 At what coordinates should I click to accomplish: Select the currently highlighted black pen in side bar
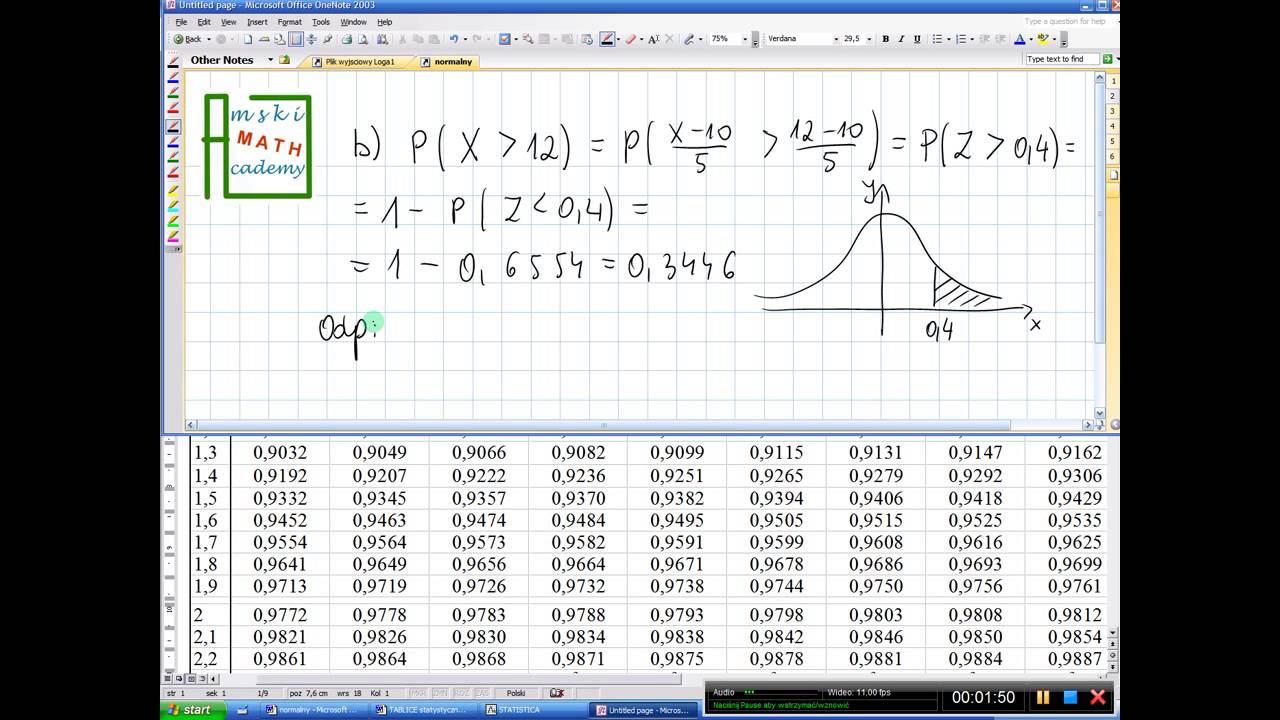(173, 126)
